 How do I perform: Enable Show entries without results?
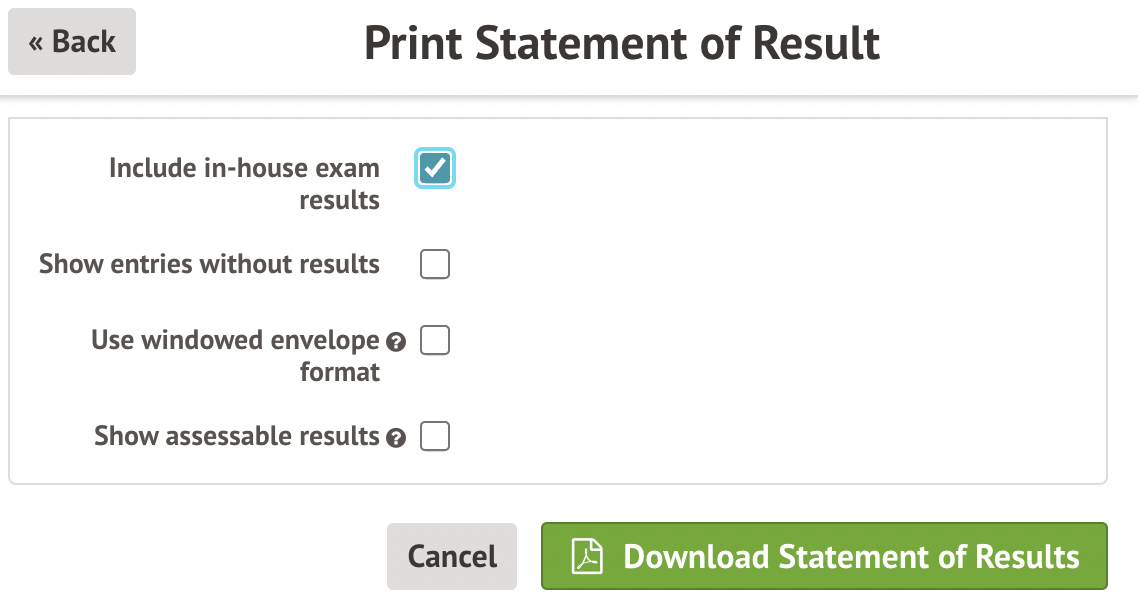435,265
